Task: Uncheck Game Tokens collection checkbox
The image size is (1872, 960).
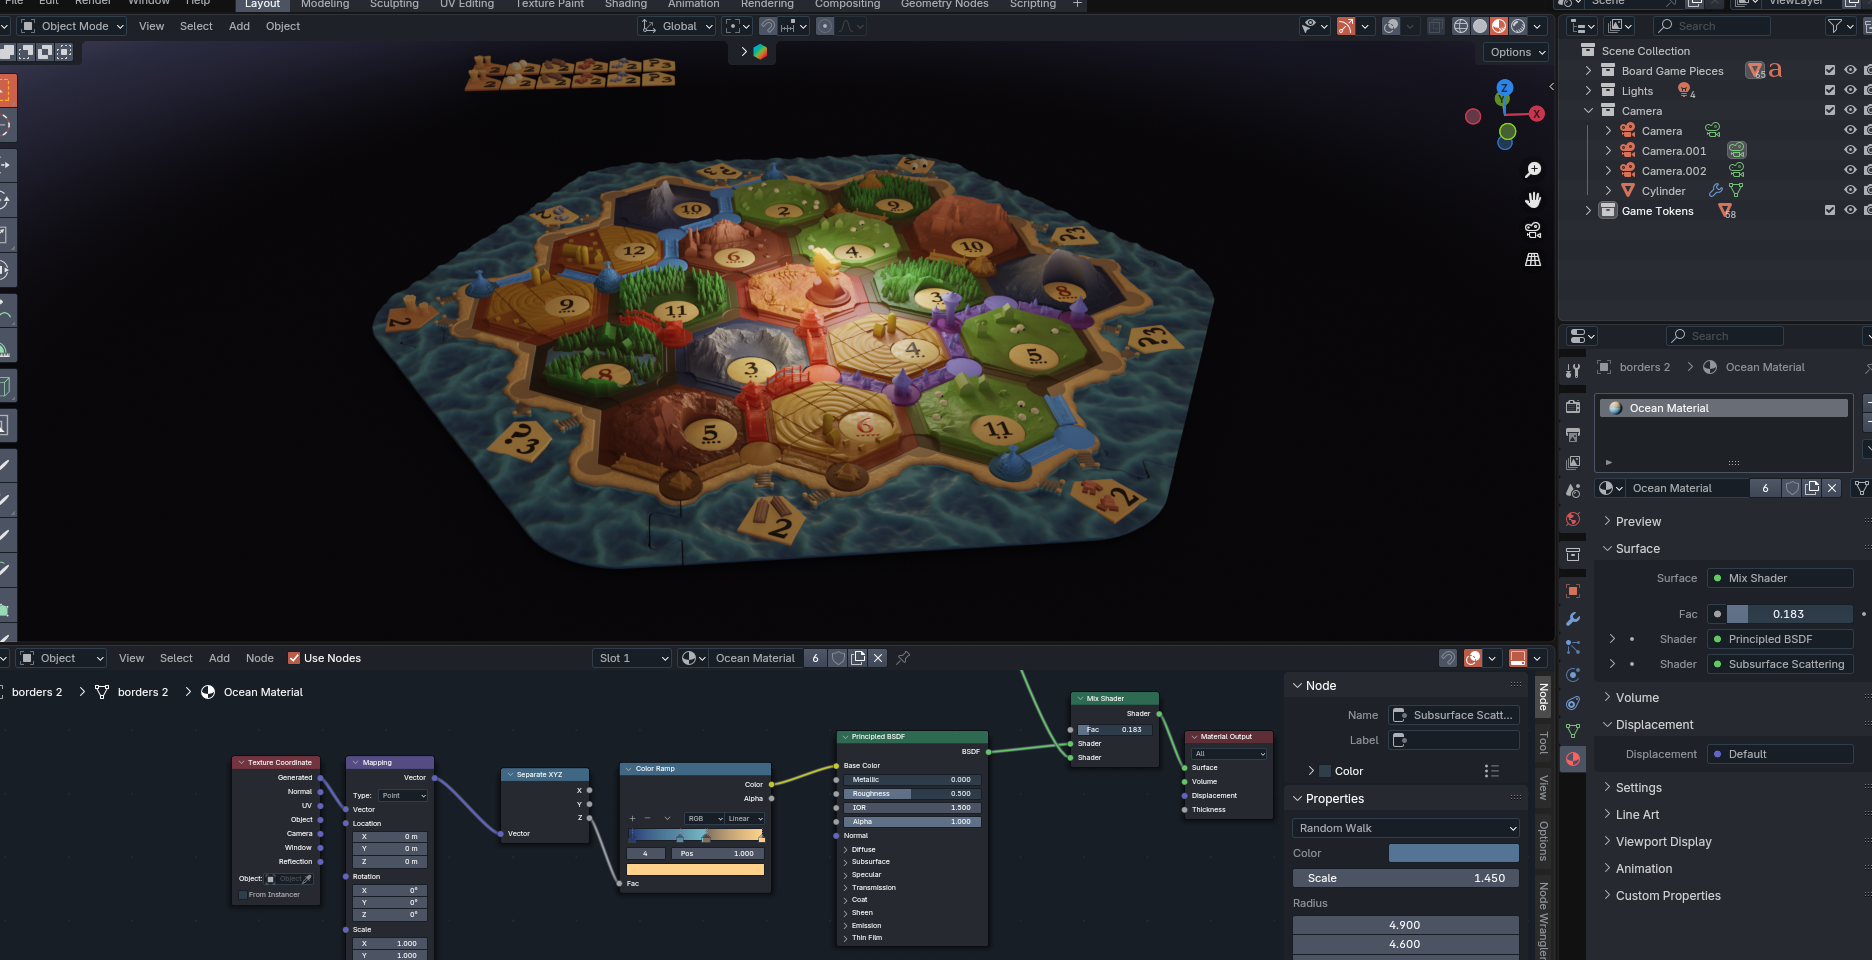Action: pos(1830,211)
